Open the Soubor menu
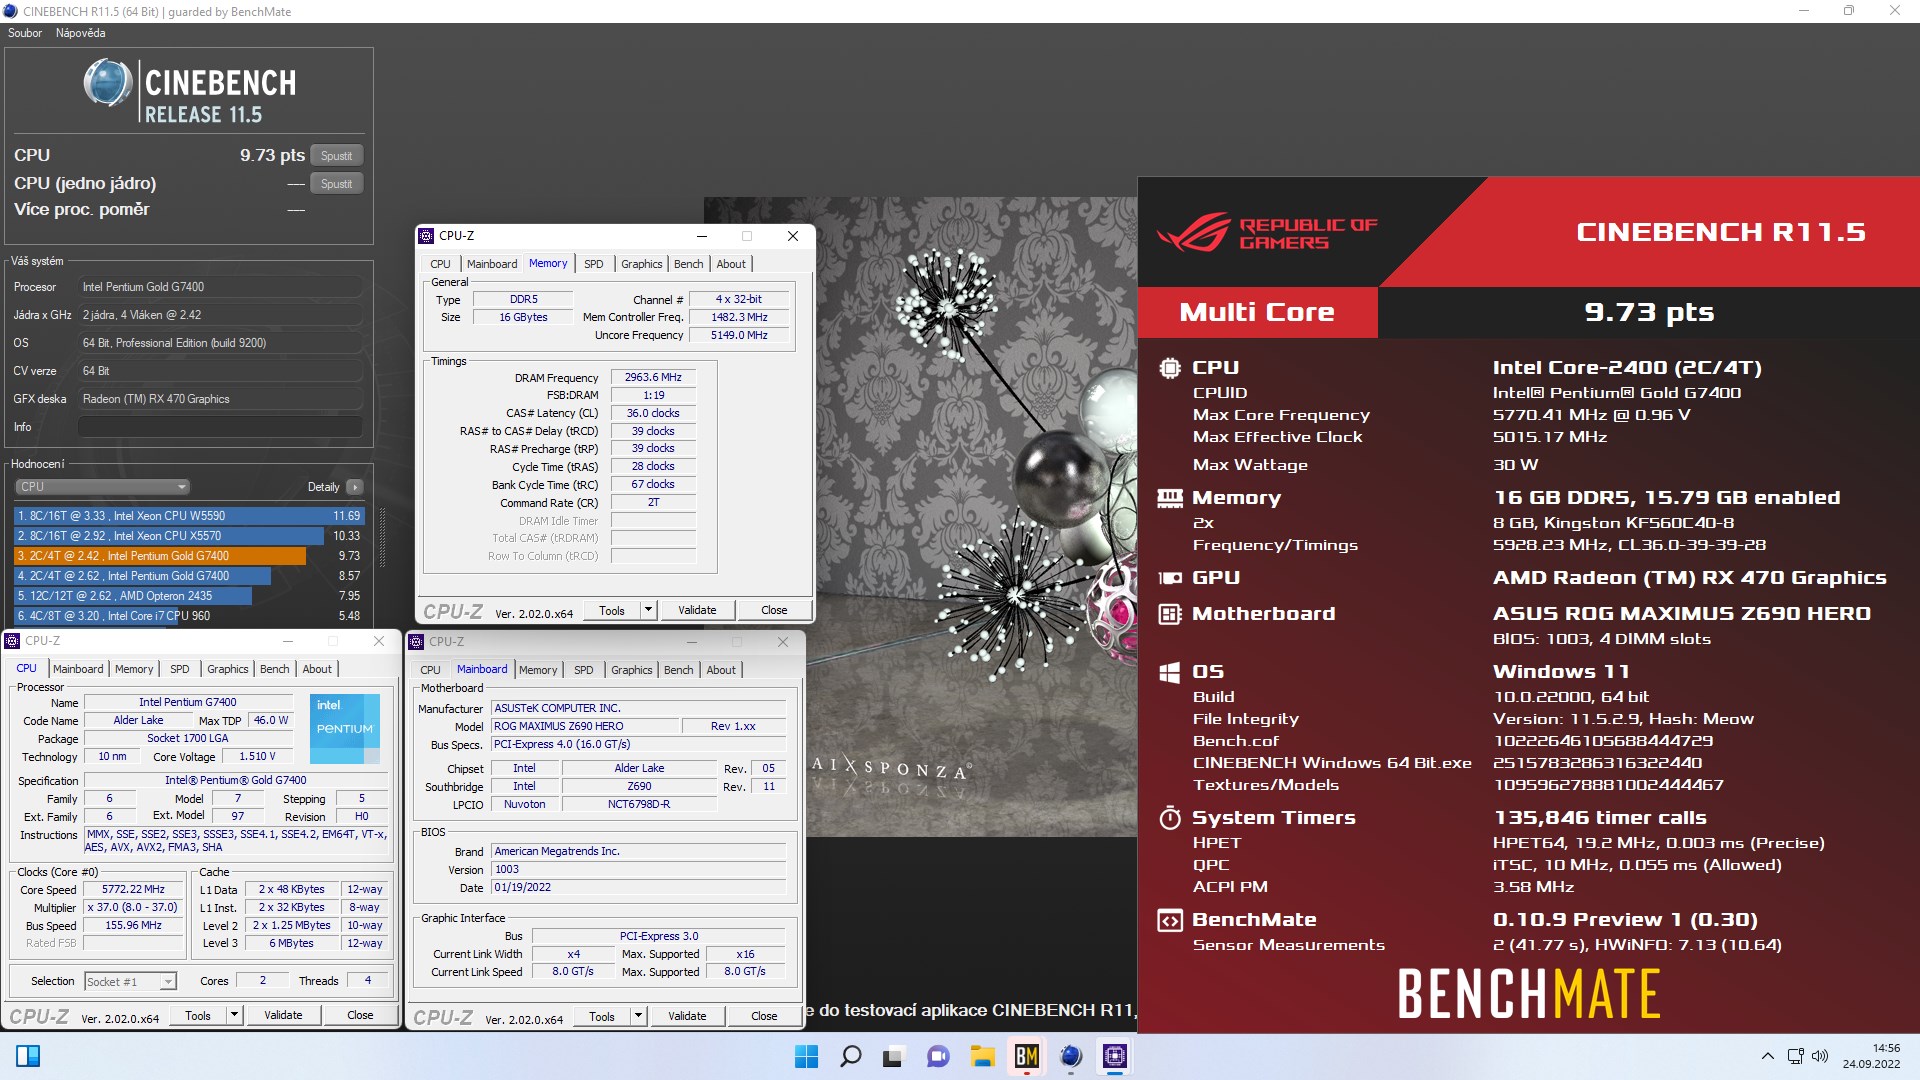1920x1080 pixels. click(x=25, y=33)
